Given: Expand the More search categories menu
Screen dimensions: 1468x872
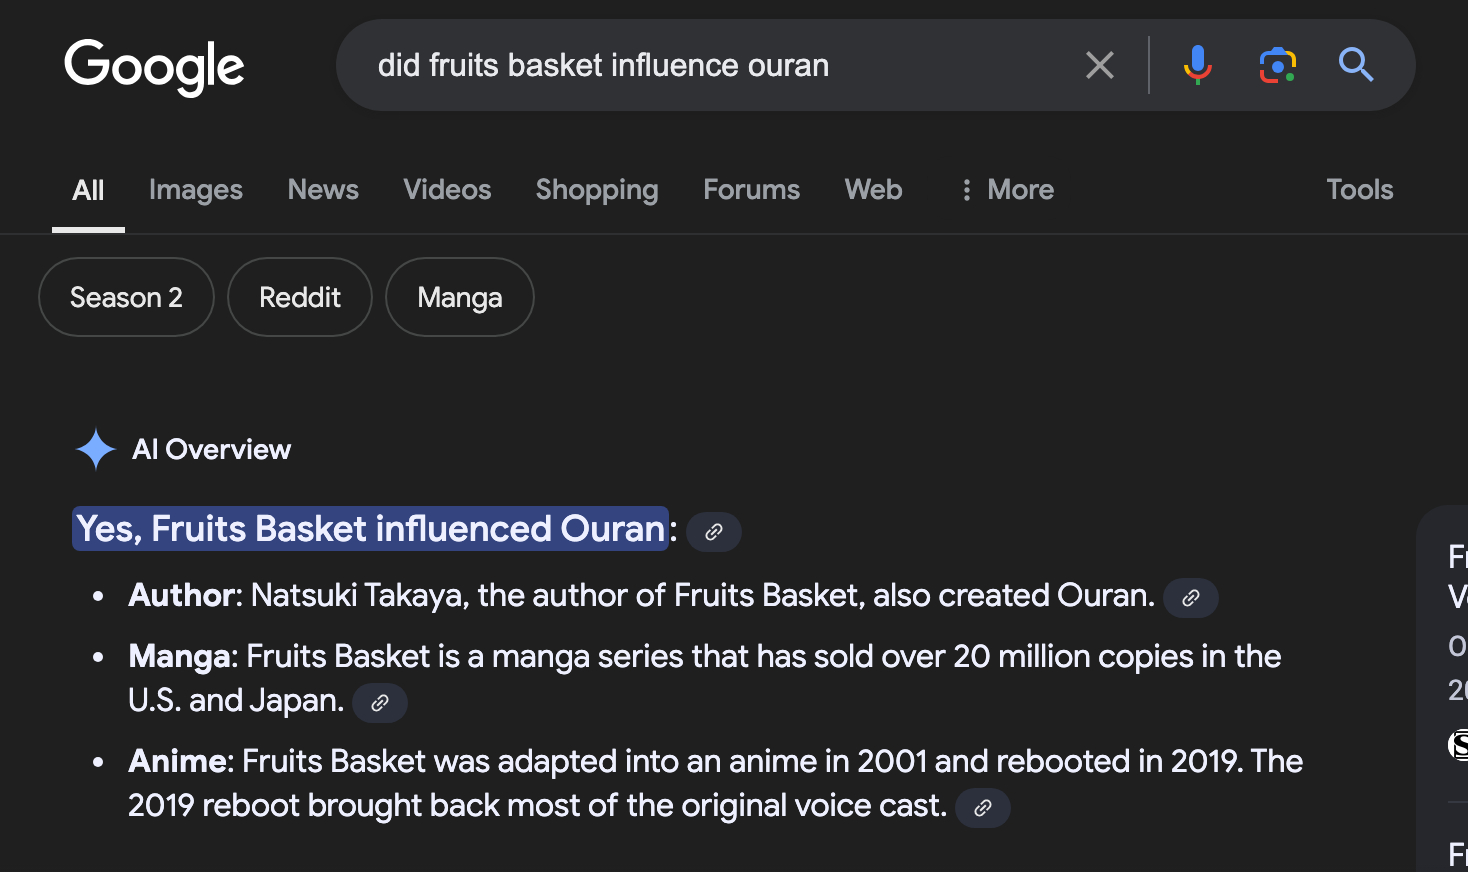Looking at the screenshot, I should [x=1006, y=190].
